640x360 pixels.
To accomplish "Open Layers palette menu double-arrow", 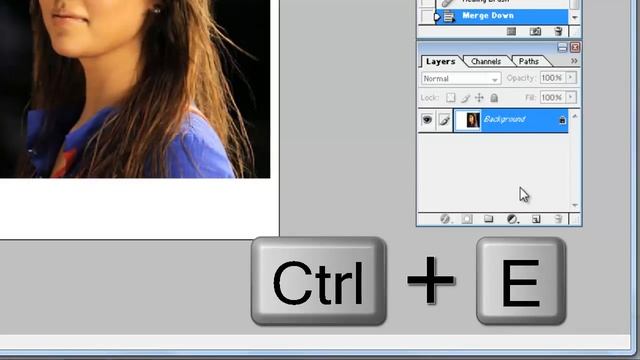I will tap(574, 61).
